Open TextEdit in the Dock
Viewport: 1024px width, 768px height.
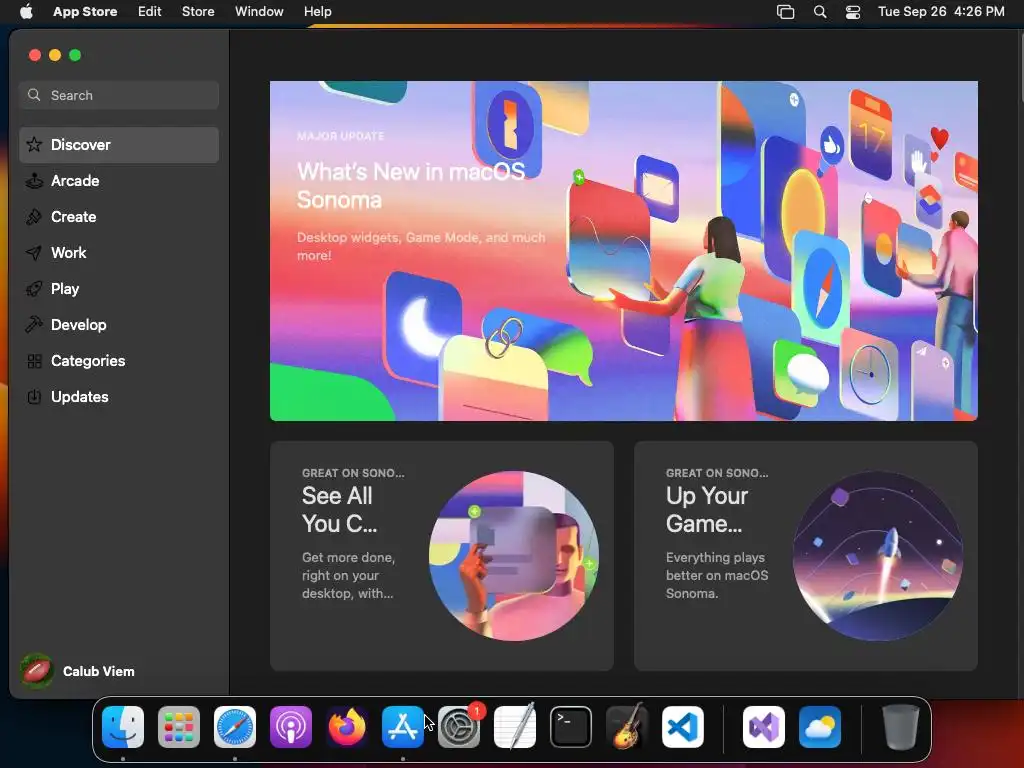515,727
